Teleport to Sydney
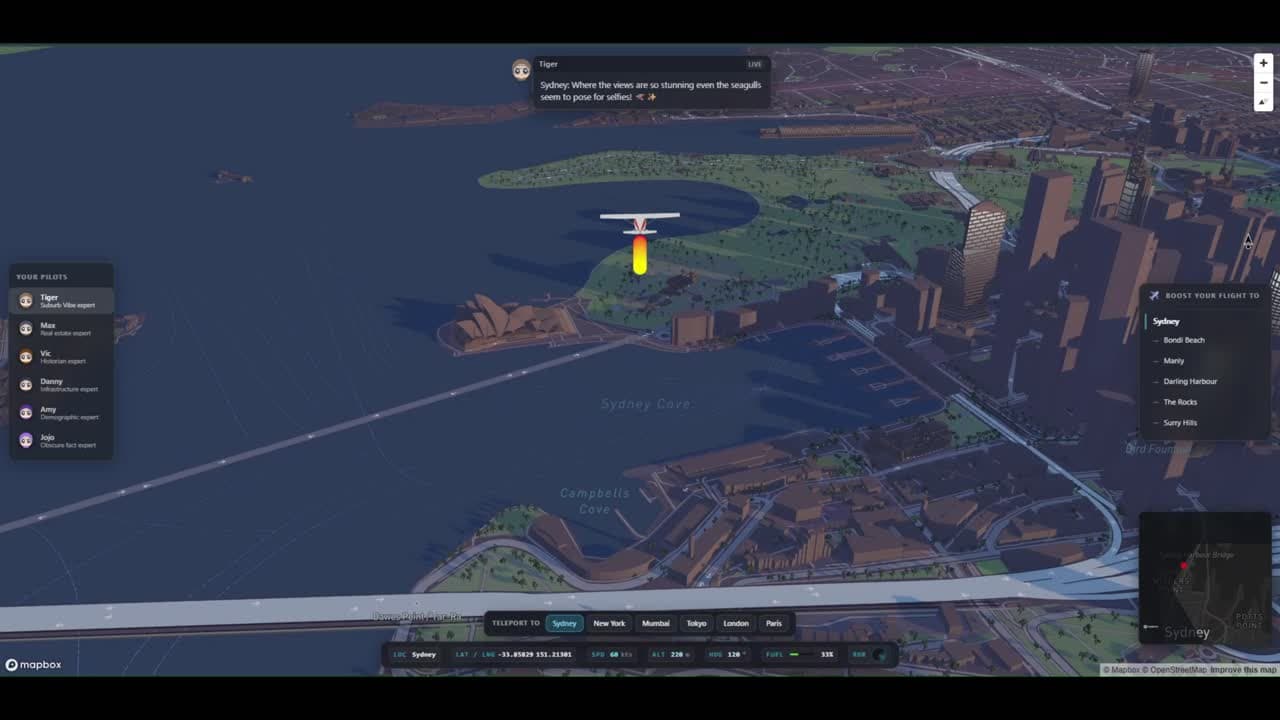Screen dimensions: 1280x720 564,623
